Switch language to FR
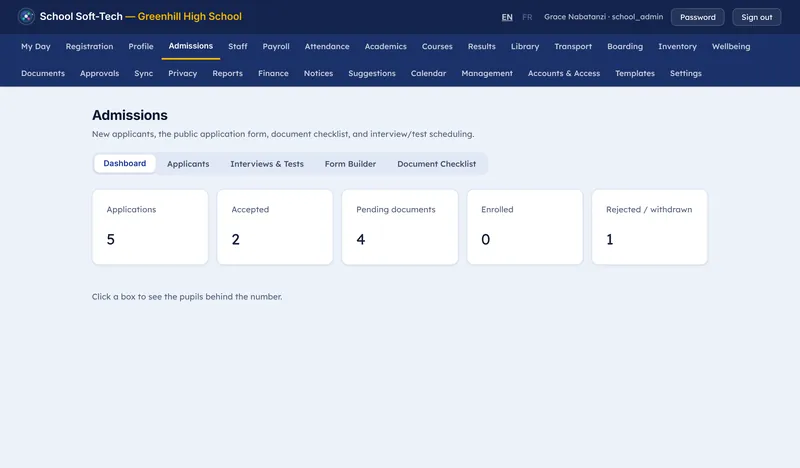800x468 pixels. tap(527, 17)
